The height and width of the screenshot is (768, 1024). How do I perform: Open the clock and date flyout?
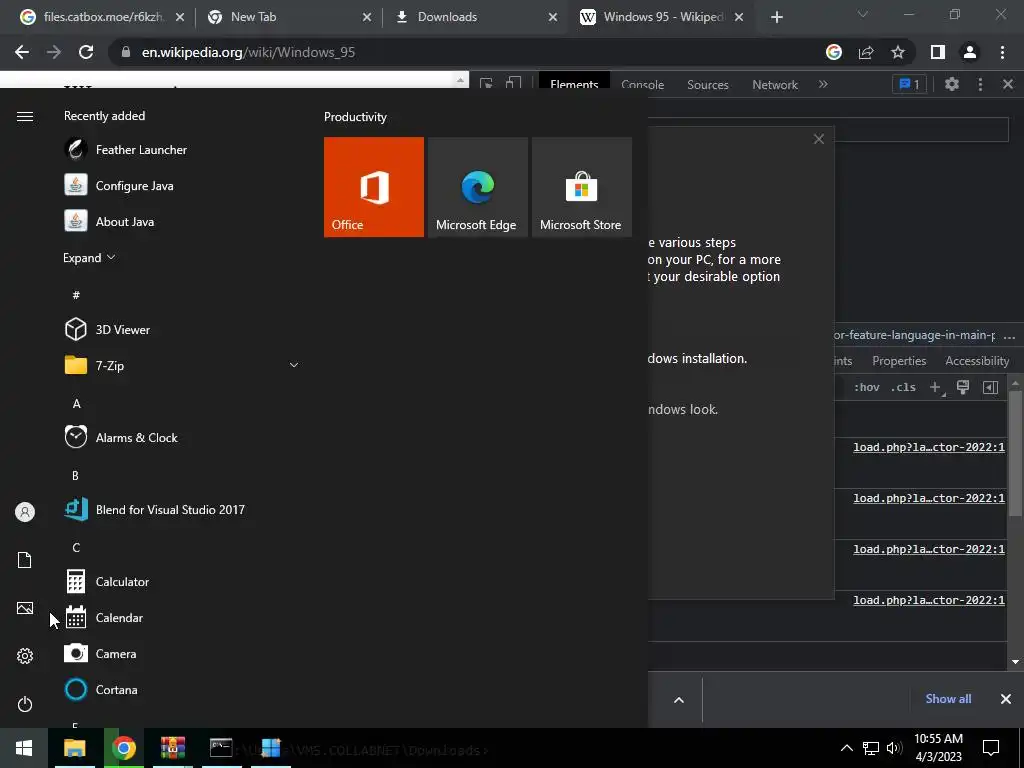[938, 748]
